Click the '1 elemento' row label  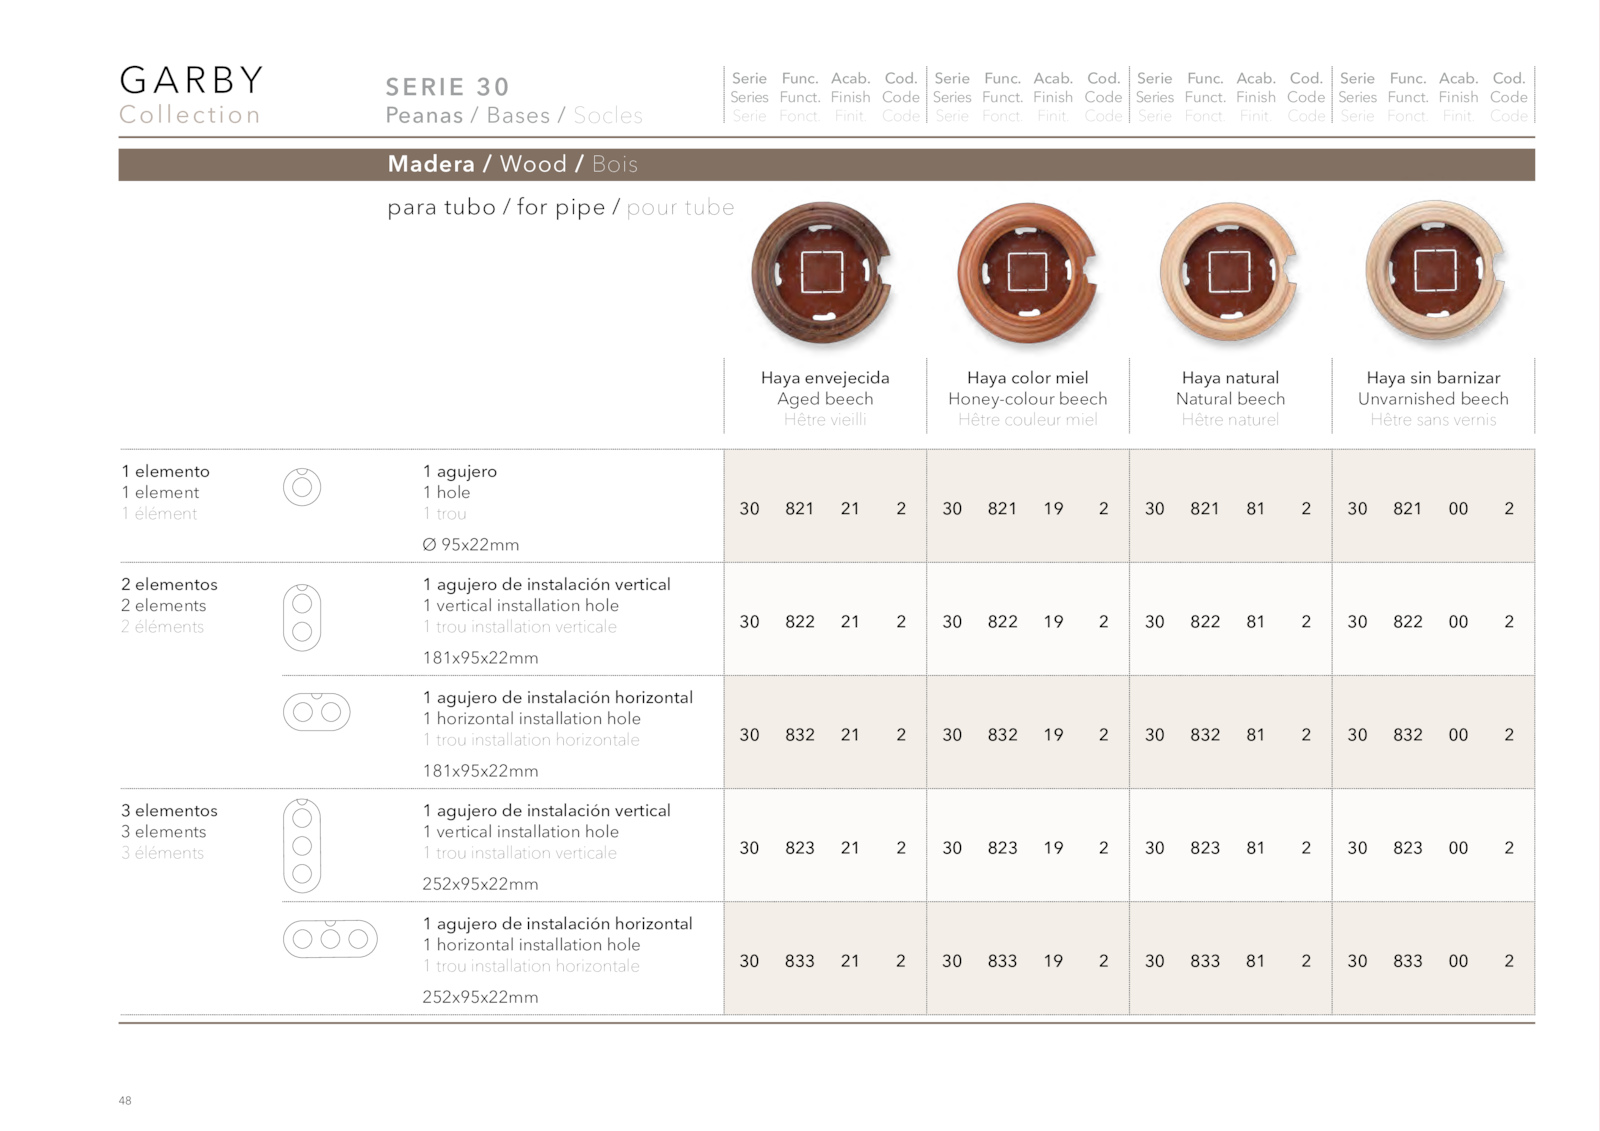(x=166, y=471)
